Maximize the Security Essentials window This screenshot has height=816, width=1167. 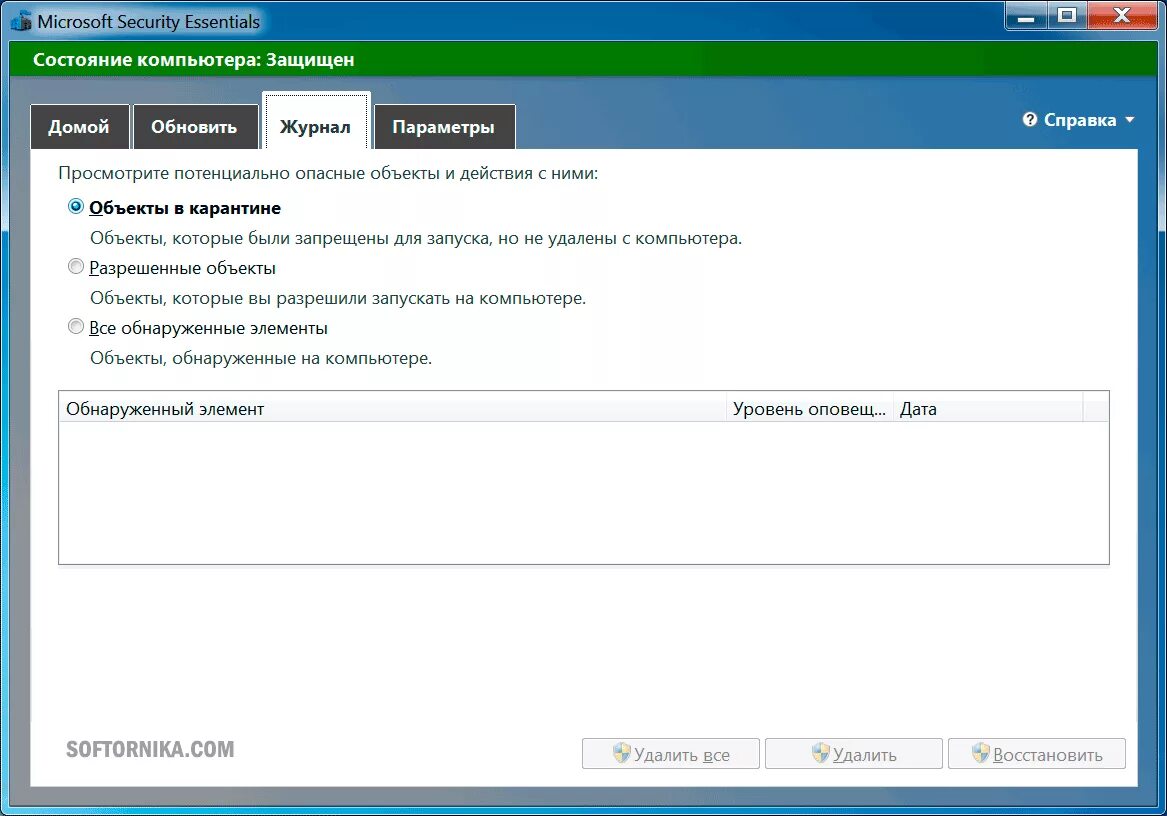[x=1067, y=16]
